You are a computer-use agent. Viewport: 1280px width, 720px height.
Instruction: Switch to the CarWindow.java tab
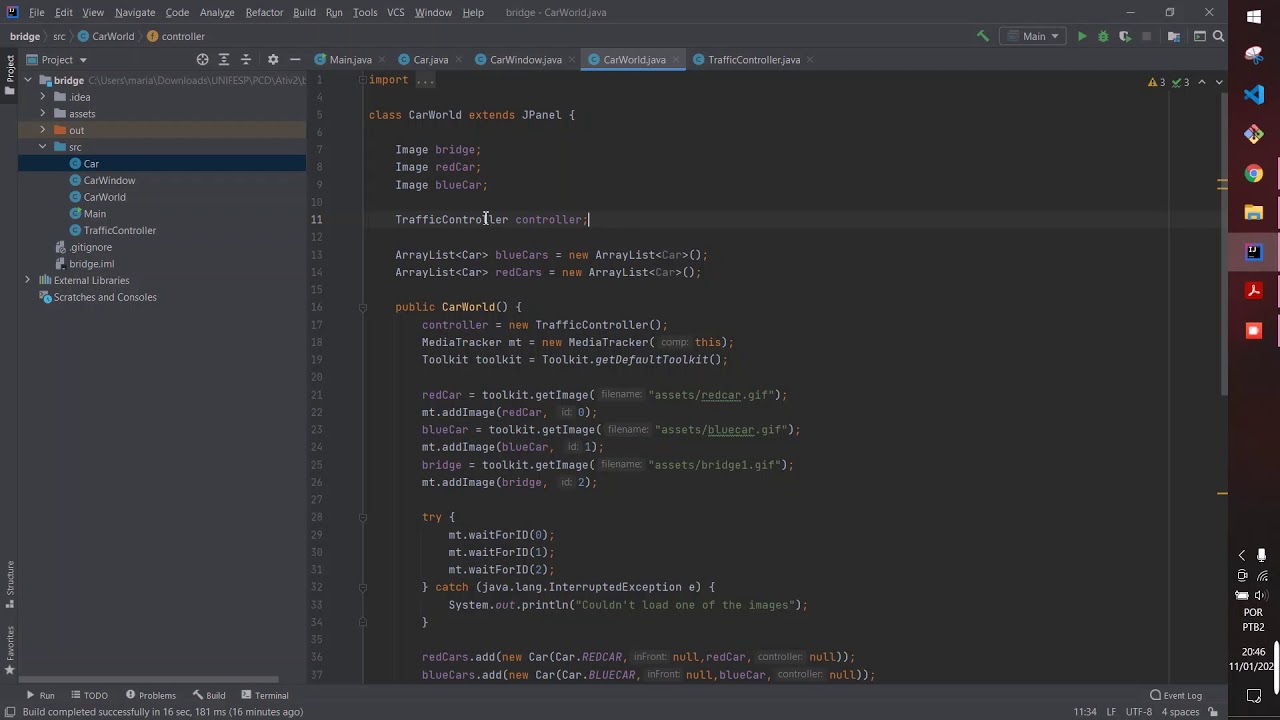click(x=525, y=60)
